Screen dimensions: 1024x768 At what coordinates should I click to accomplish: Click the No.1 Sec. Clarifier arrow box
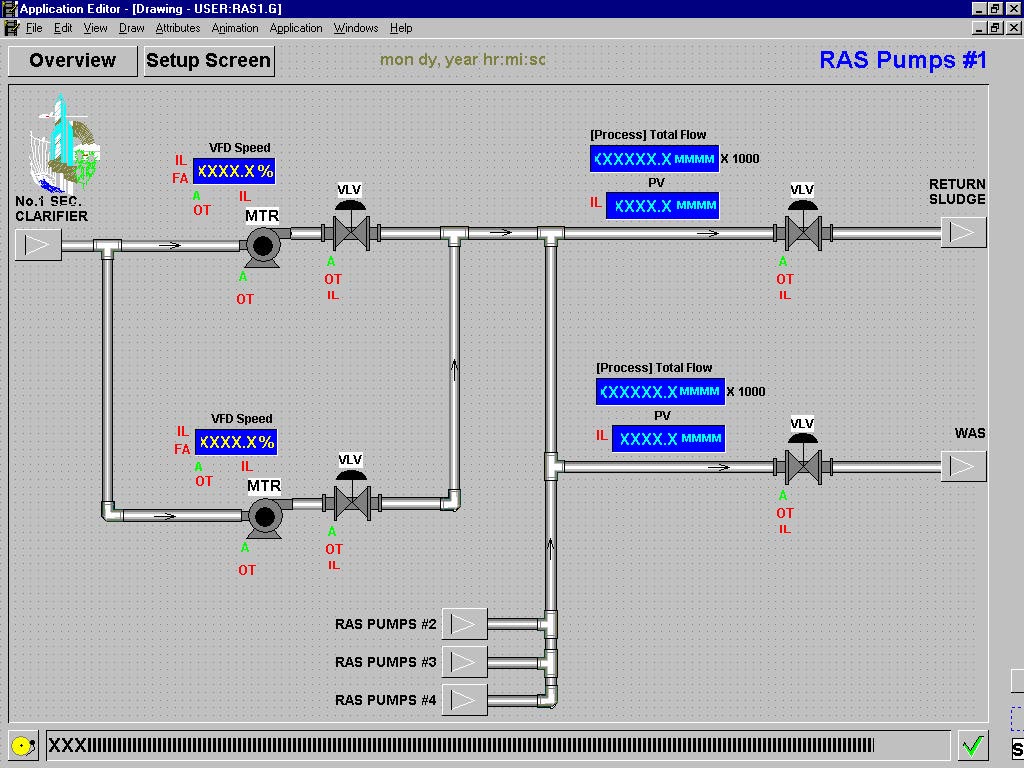click(x=38, y=245)
